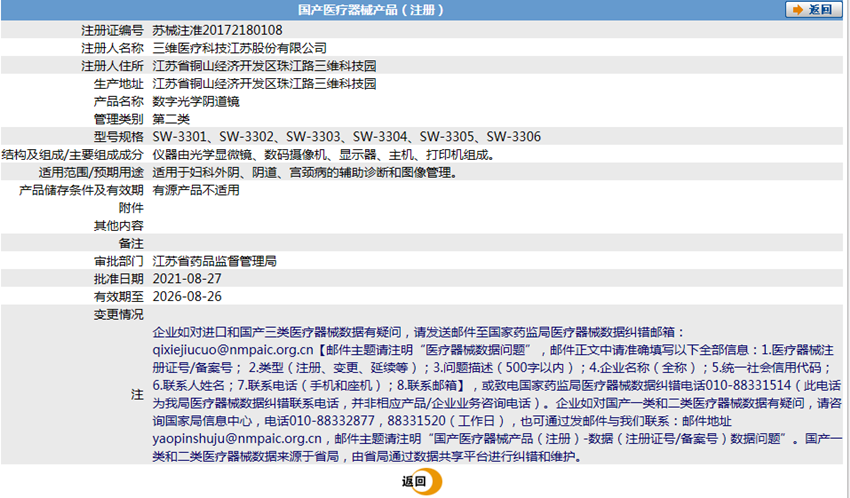Click the 批准日期 label

(x=118, y=279)
